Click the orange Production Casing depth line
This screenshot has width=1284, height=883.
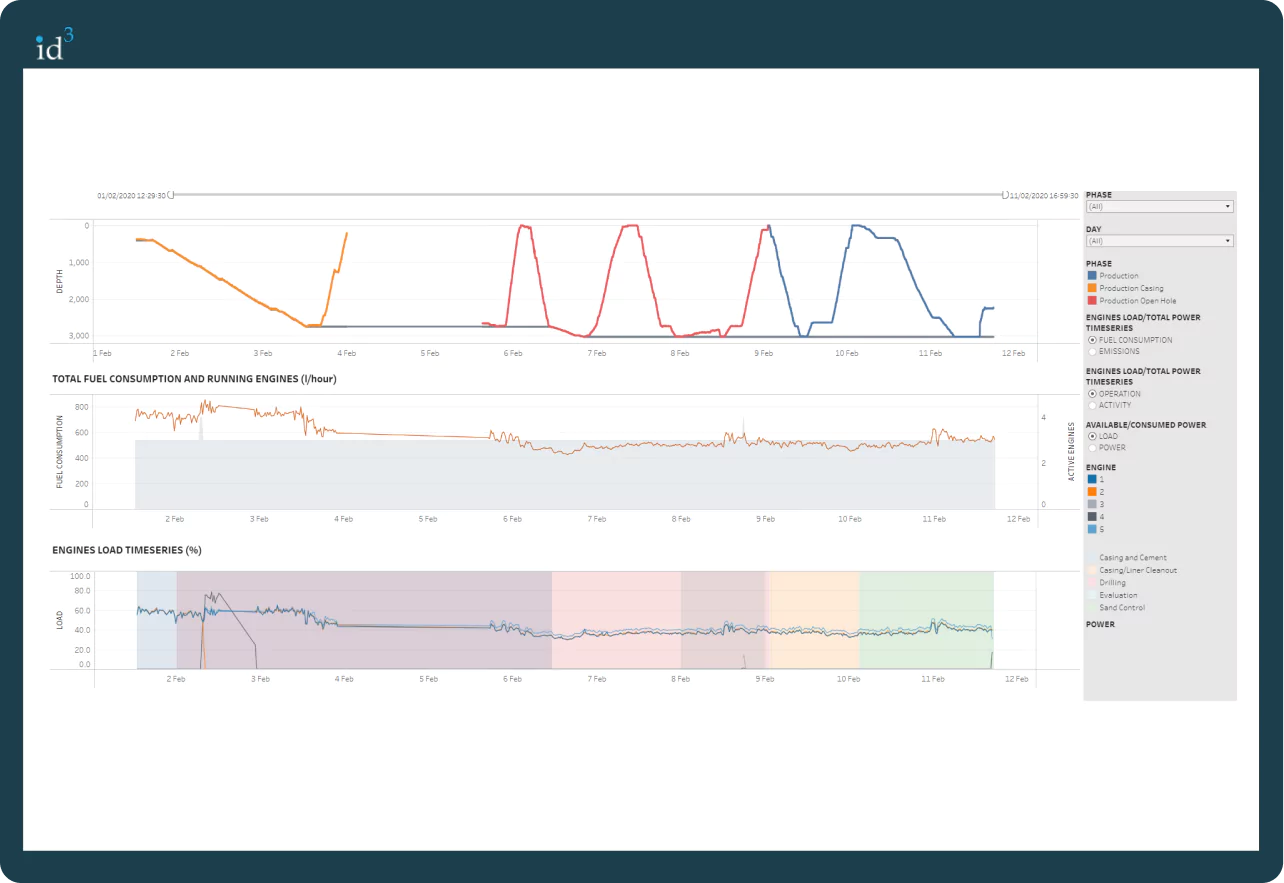tap(220, 280)
